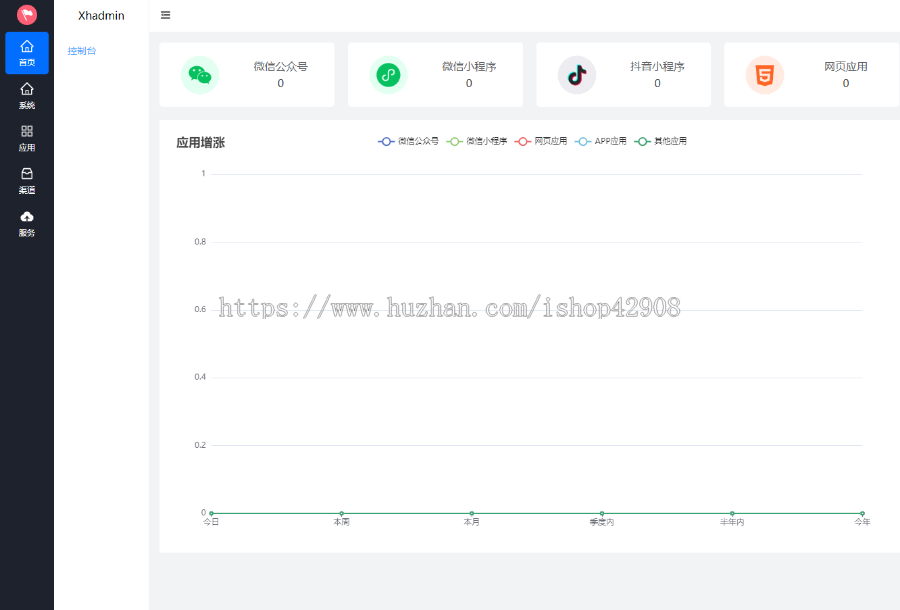Click the orange HTML5 web app icon

[765, 75]
